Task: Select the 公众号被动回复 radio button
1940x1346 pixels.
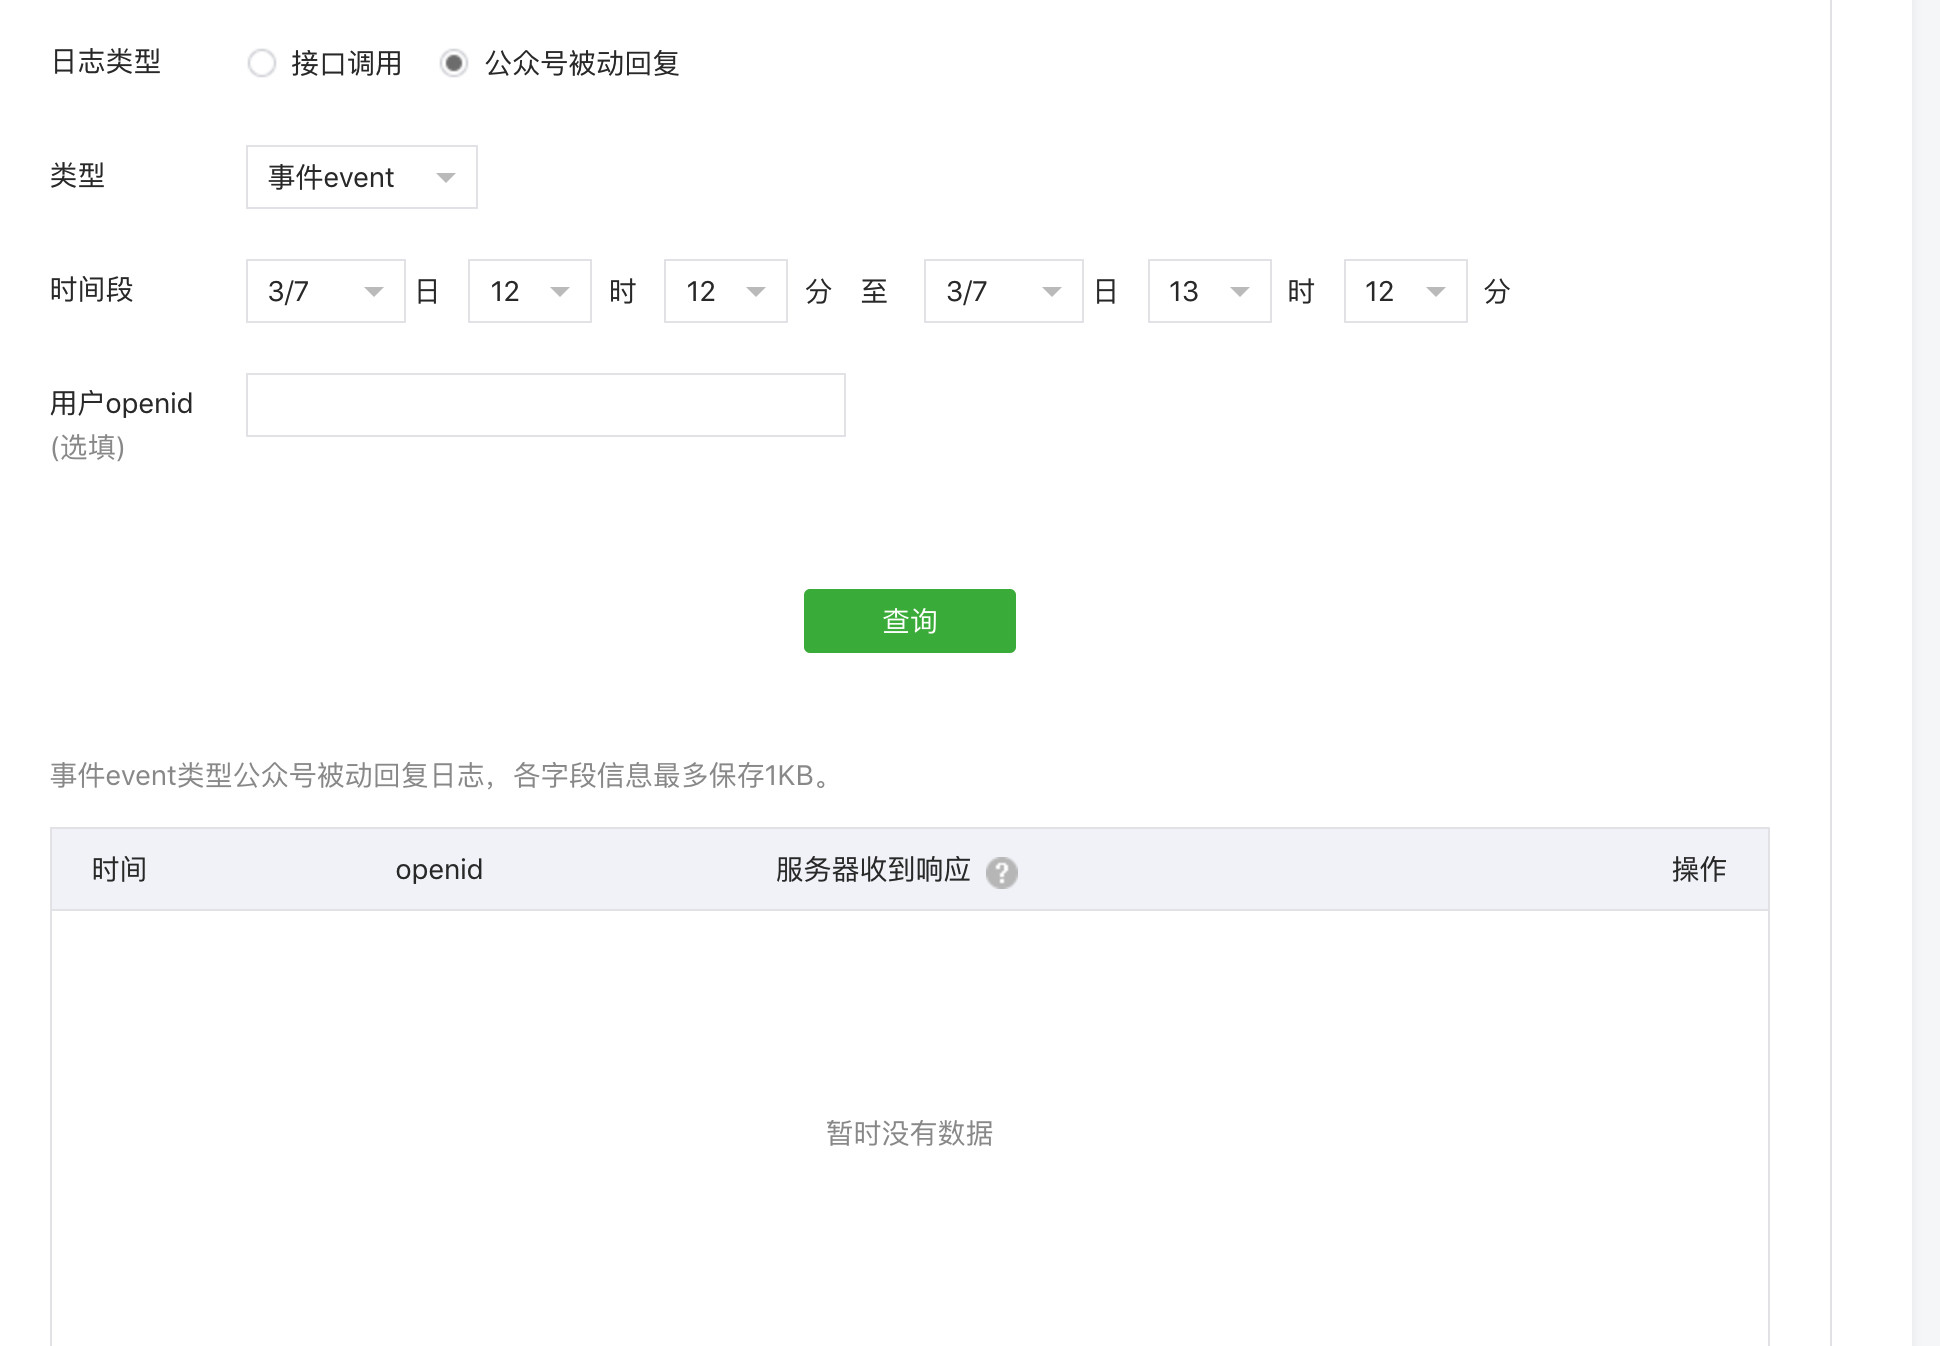Action: pyautogui.click(x=454, y=63)
